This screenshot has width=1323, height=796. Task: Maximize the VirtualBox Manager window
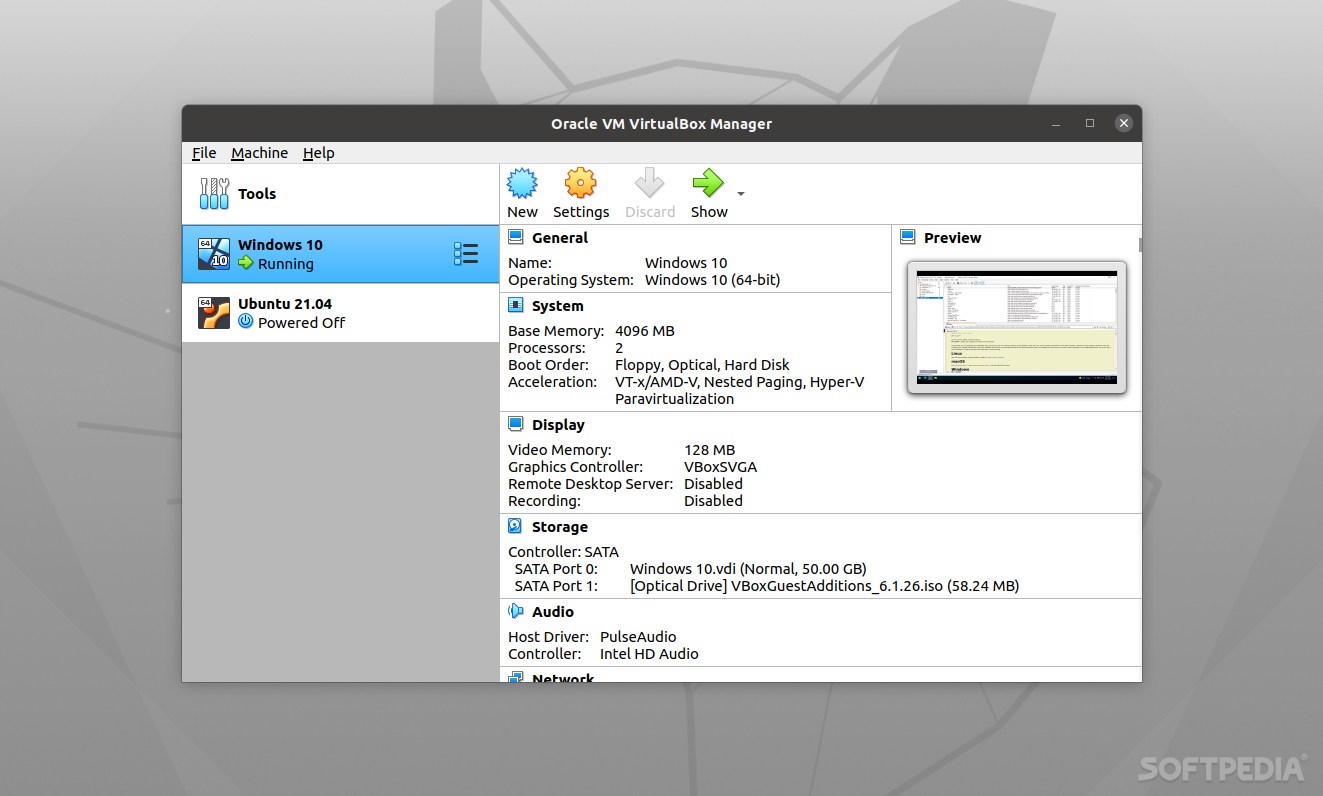pos(1090,123)
